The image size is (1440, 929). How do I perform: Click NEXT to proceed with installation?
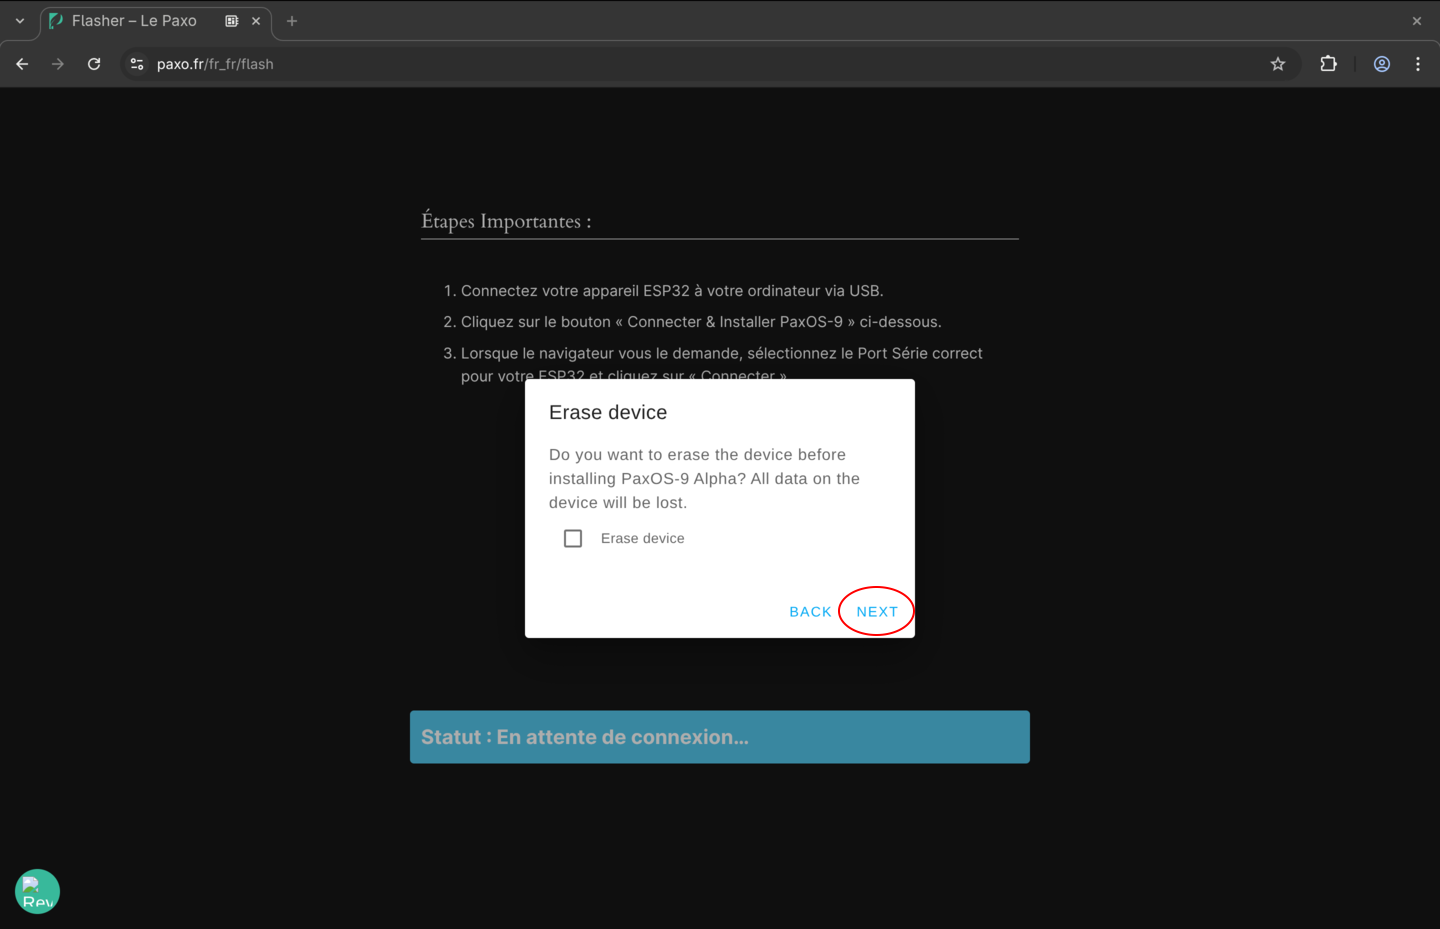876,611
